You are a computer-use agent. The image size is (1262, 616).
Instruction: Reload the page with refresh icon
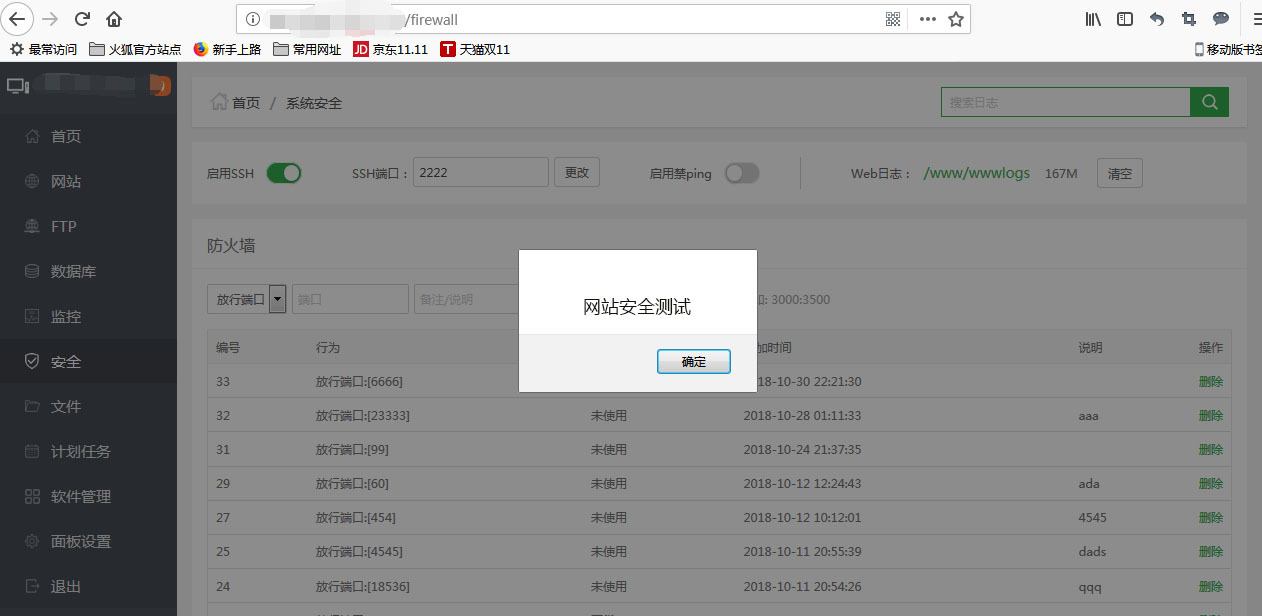click(x=82, y=19)
